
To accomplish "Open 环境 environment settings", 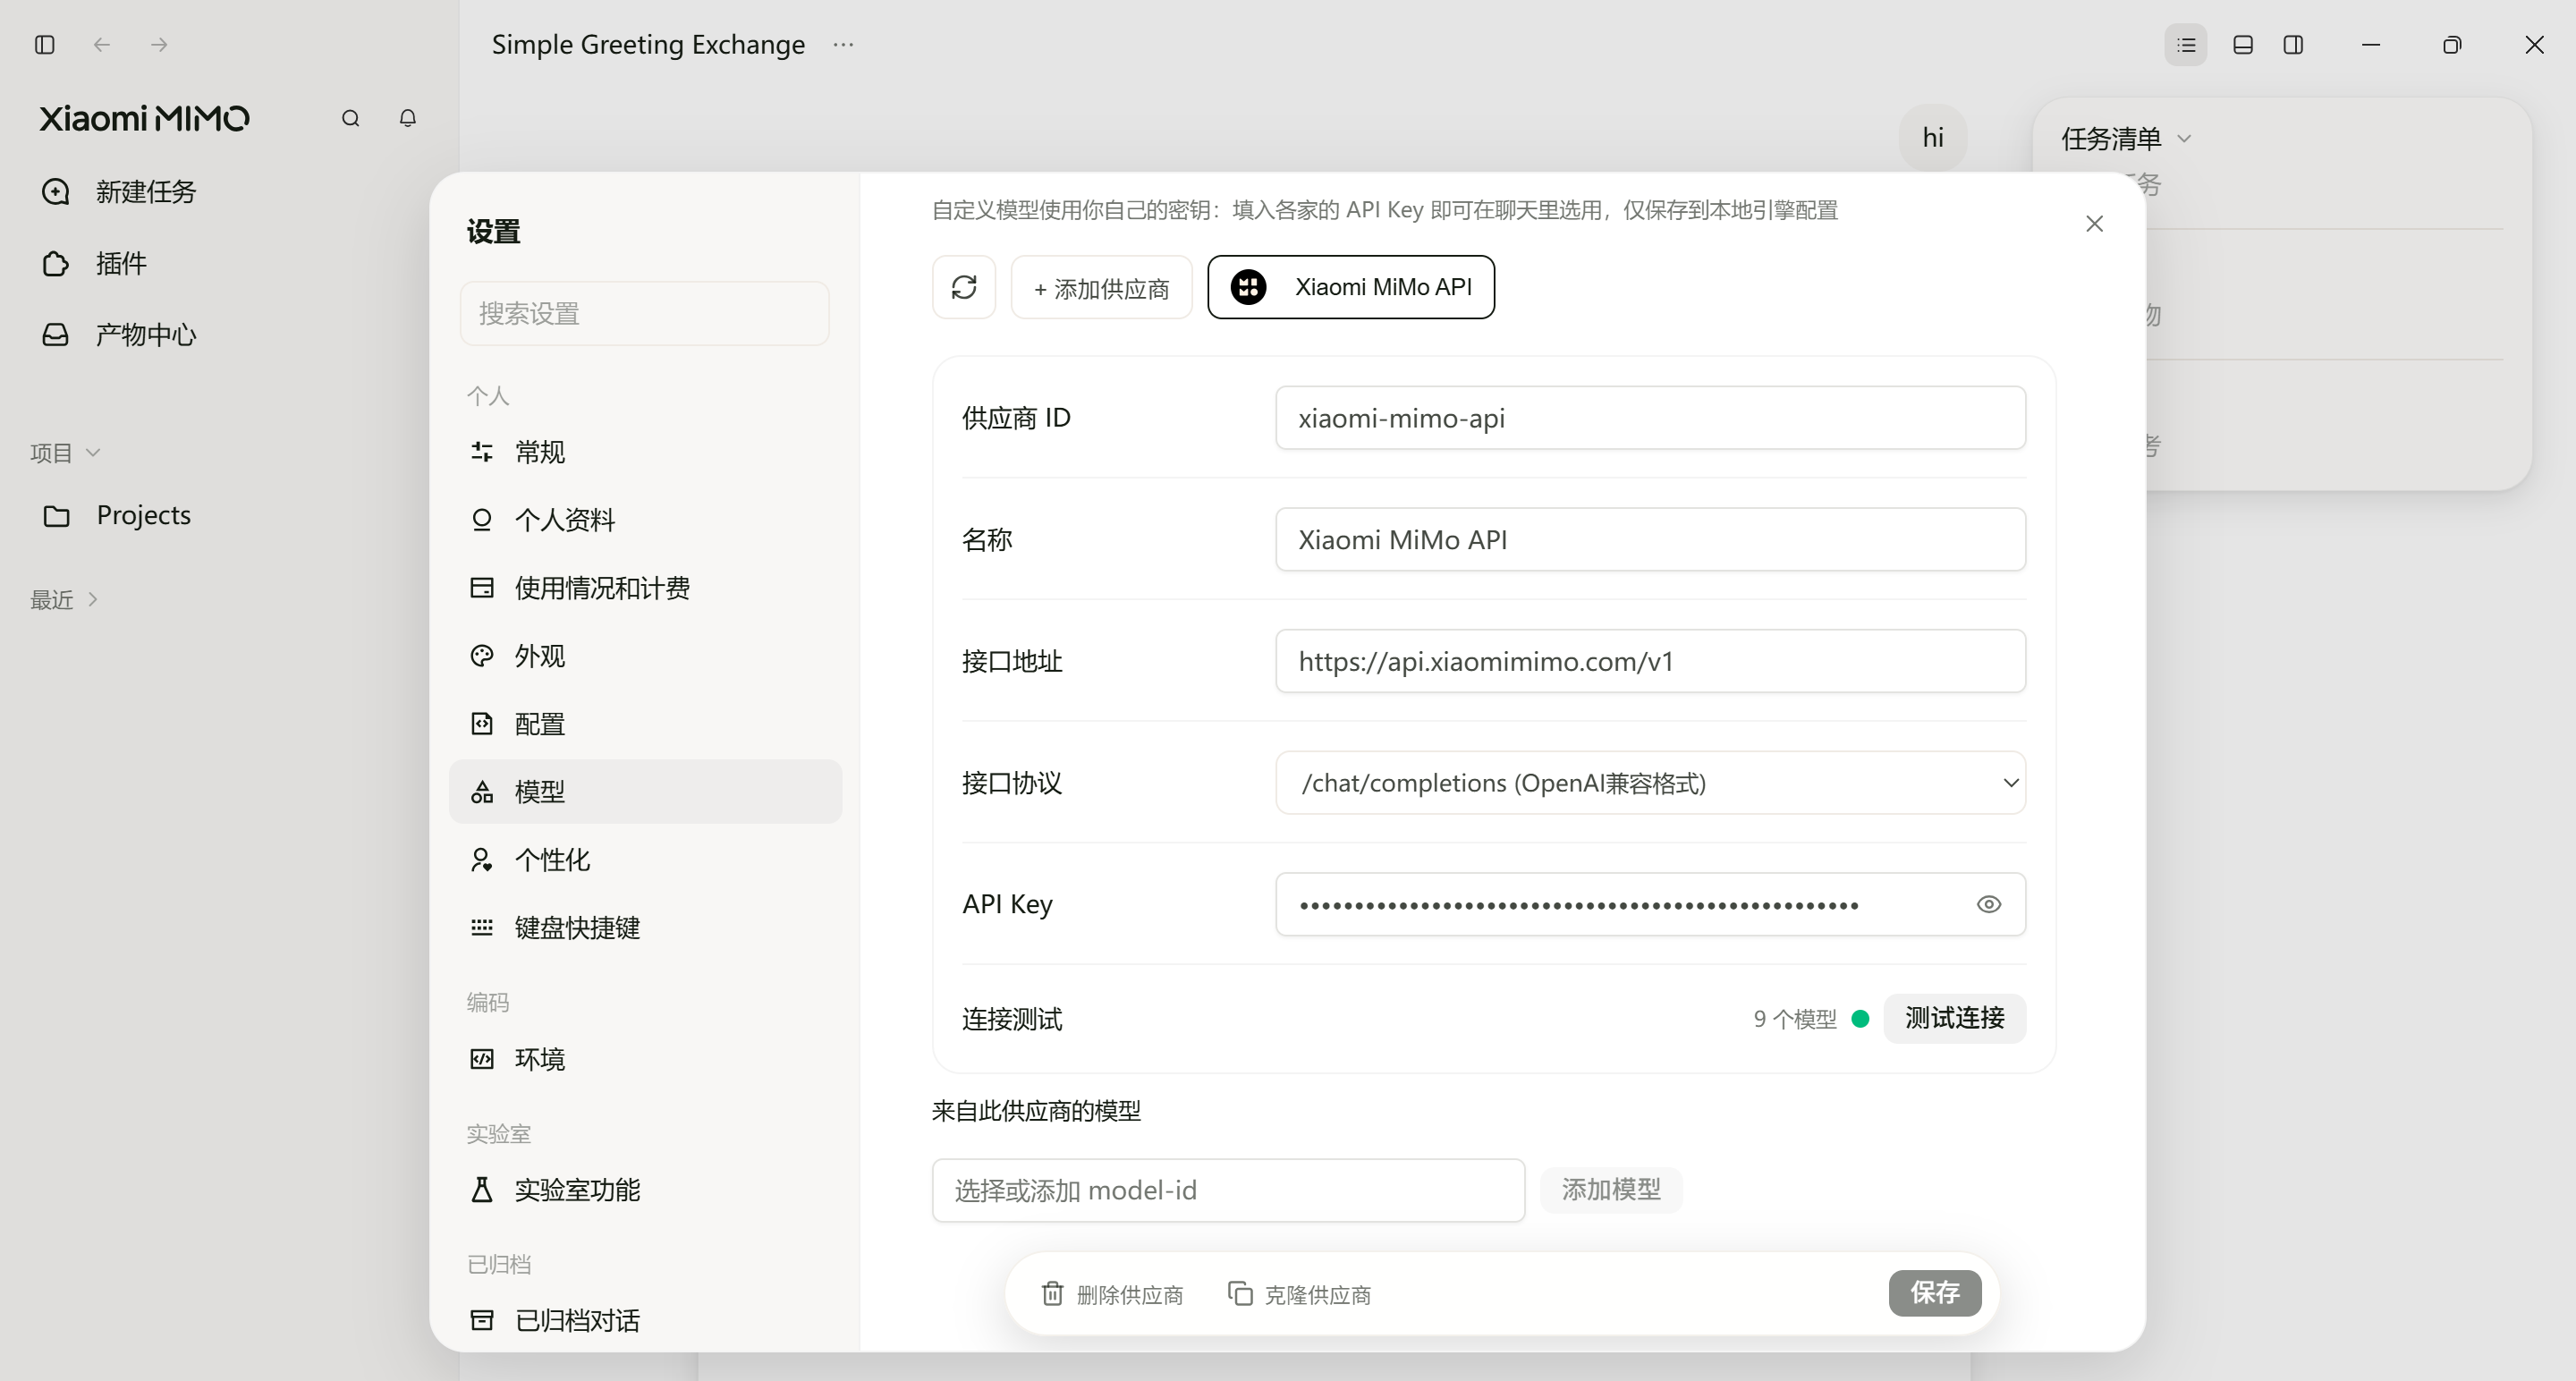I will coord(645,1059).
